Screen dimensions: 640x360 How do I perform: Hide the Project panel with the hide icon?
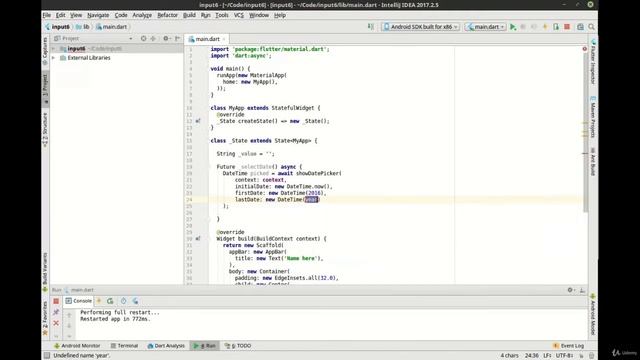[x=178, y=38]
